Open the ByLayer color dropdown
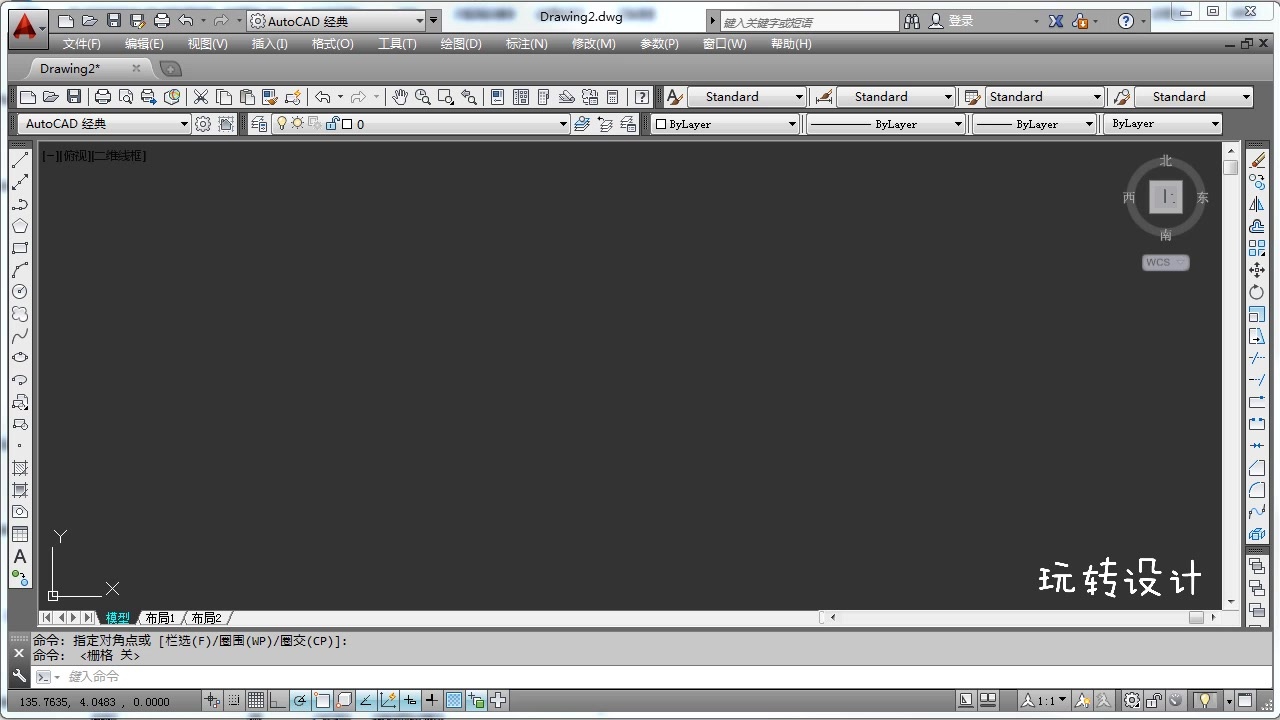1280x720 pixels. point(726,124)
